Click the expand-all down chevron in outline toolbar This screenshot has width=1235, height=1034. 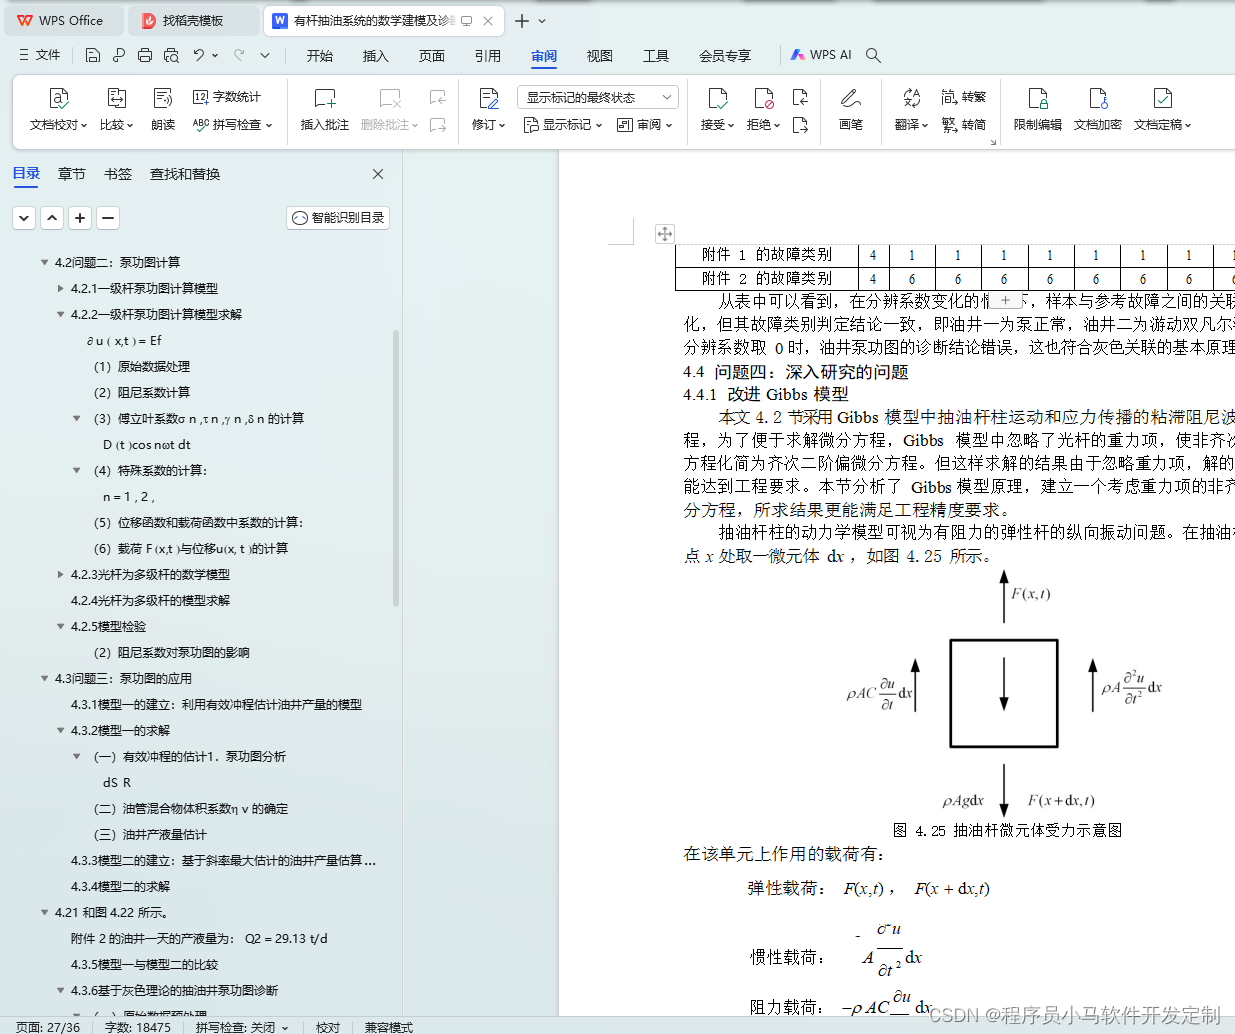24,218
